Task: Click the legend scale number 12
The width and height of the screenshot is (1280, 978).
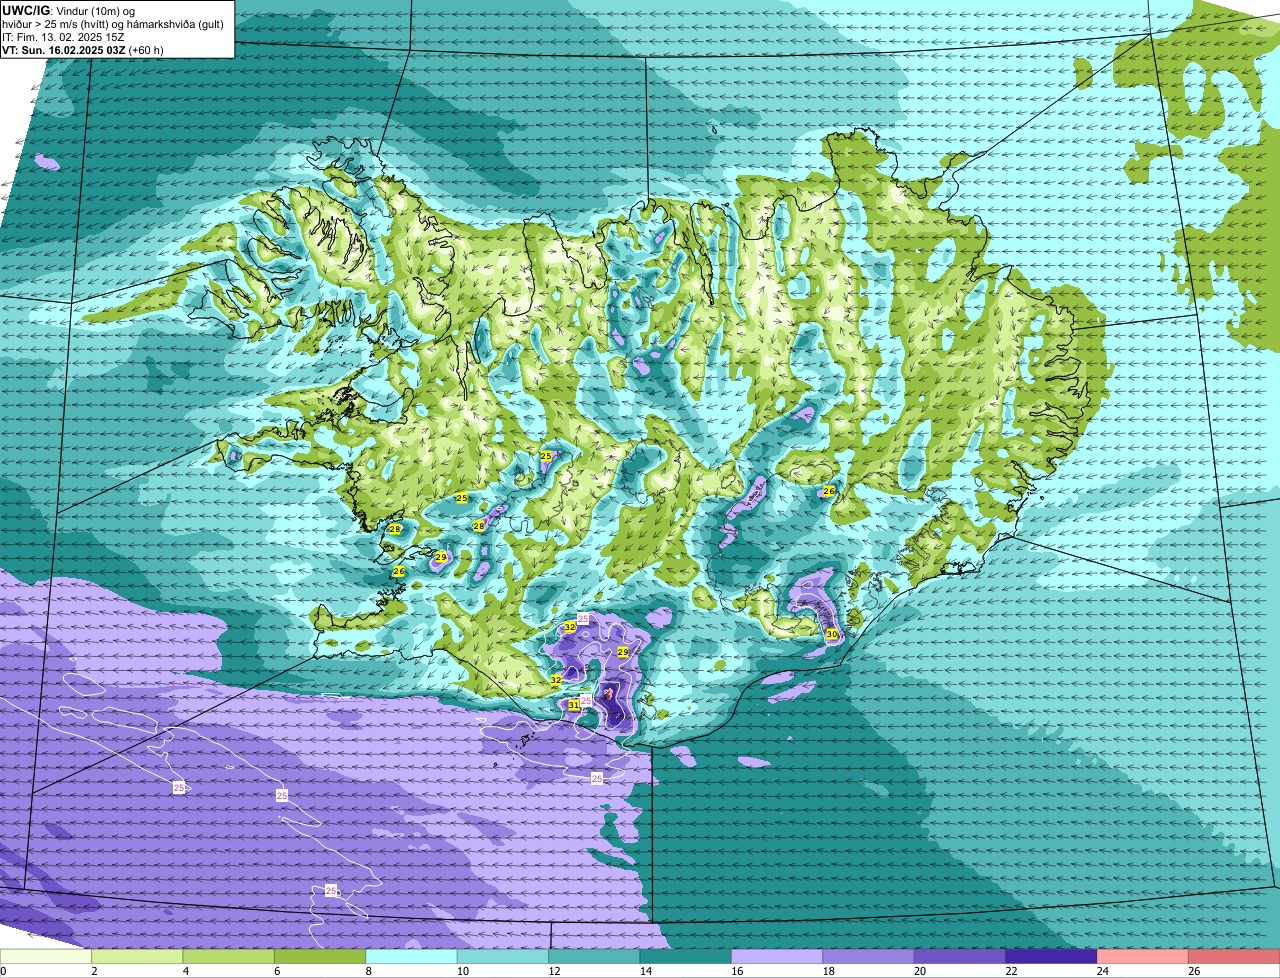Action: pos(553,971)
